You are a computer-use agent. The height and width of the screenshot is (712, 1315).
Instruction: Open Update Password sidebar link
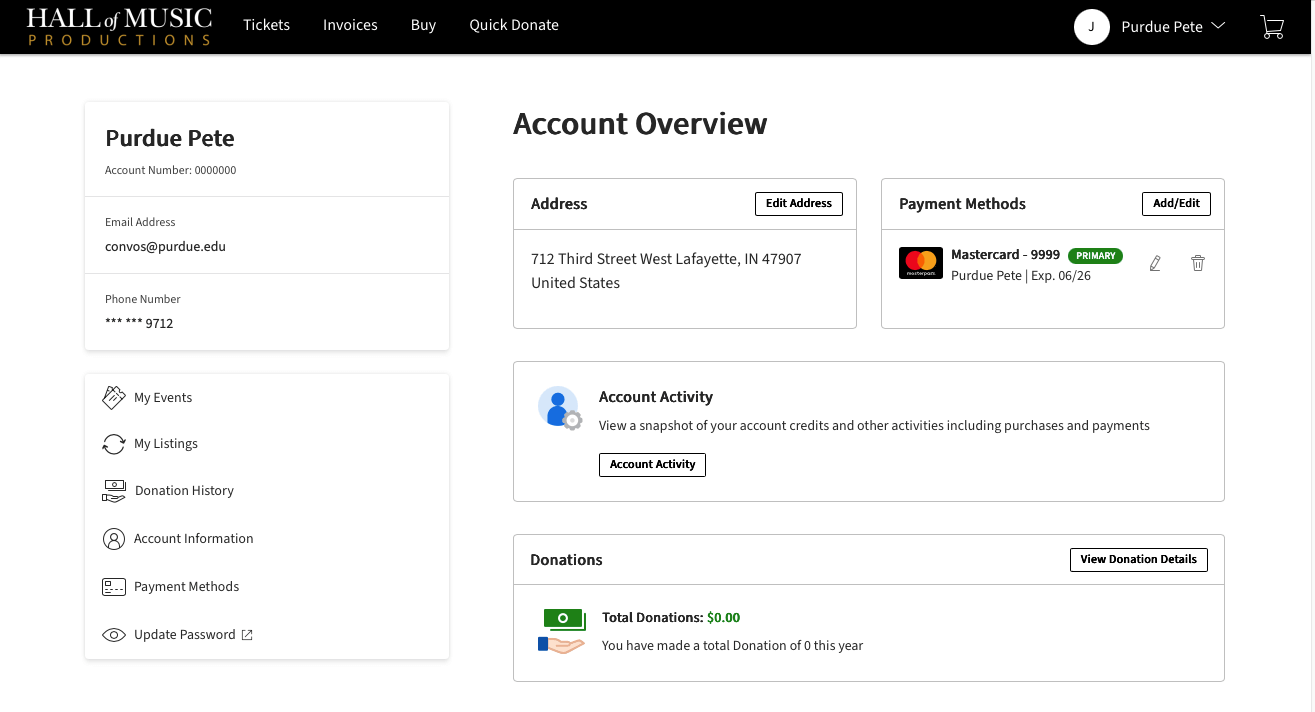click(185, 635)
